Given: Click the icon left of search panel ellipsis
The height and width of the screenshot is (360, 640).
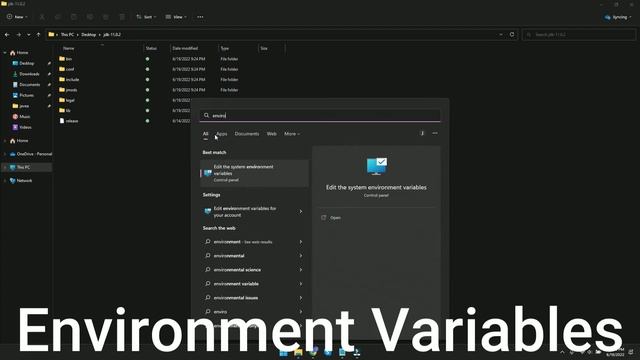Looking at the screenshot, I should coord(422,133).
